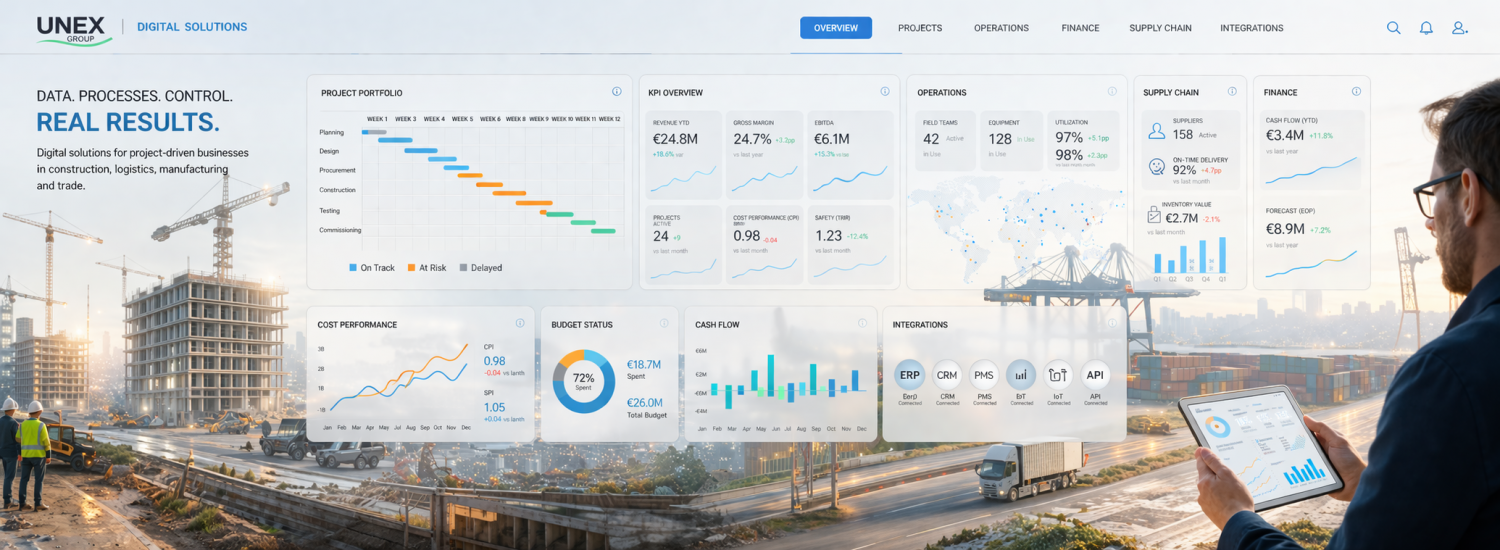Open the IoT integration icon
This screenshot has height=550, width=1500.
point(1058,376)
